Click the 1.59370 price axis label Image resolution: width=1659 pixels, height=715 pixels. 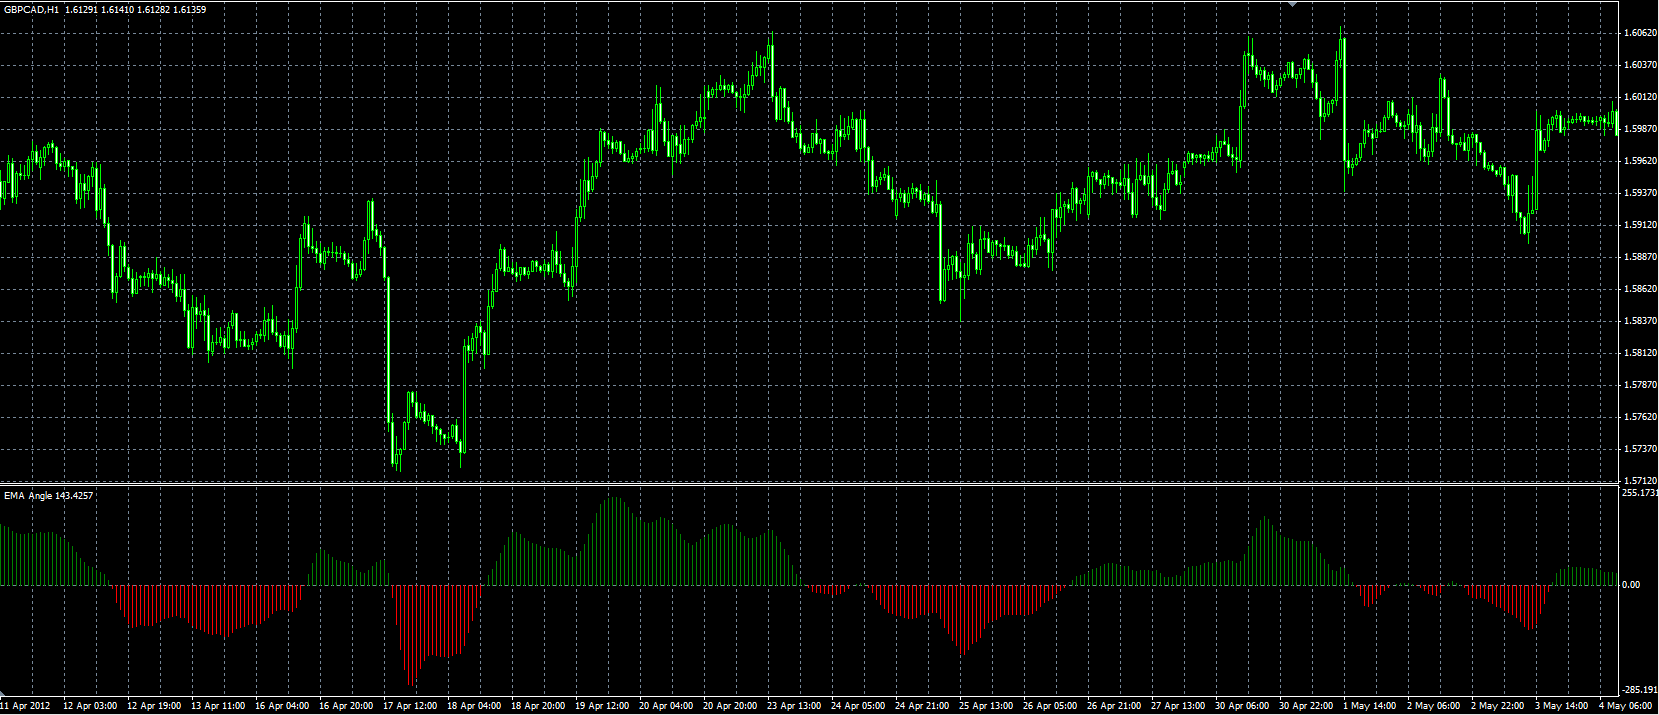[x=1640, y=193]
